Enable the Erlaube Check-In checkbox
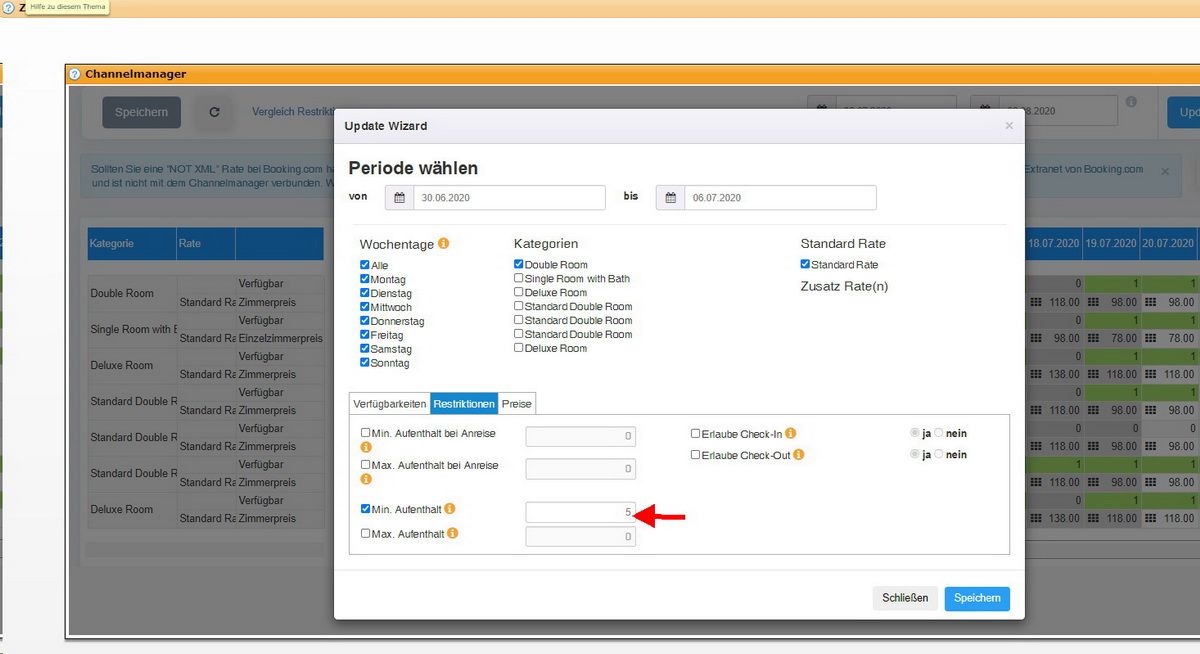Image resolution: width=1200 pixels, height=654 pixels. click(695, 434)
